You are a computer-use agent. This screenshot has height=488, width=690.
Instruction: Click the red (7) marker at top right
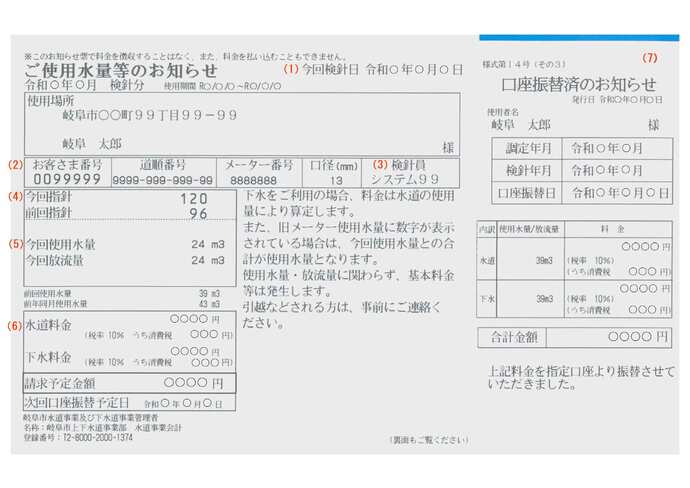pyautogui.click(x=650, y=58)
